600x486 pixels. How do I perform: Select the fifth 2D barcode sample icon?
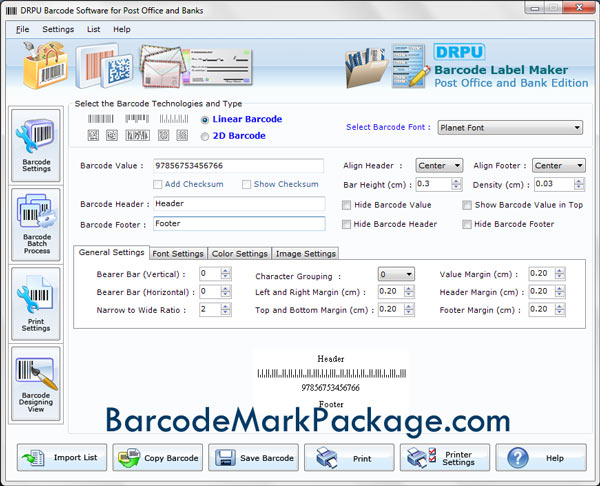(x=182, y=135)
